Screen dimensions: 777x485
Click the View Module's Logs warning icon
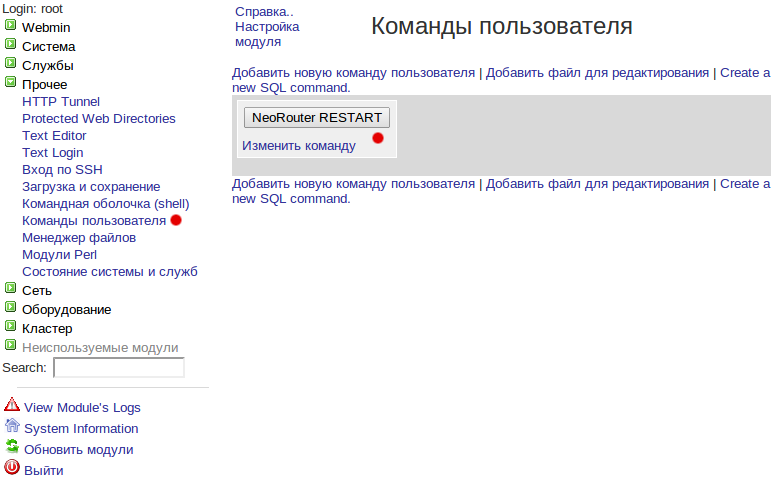coord(12,405)
